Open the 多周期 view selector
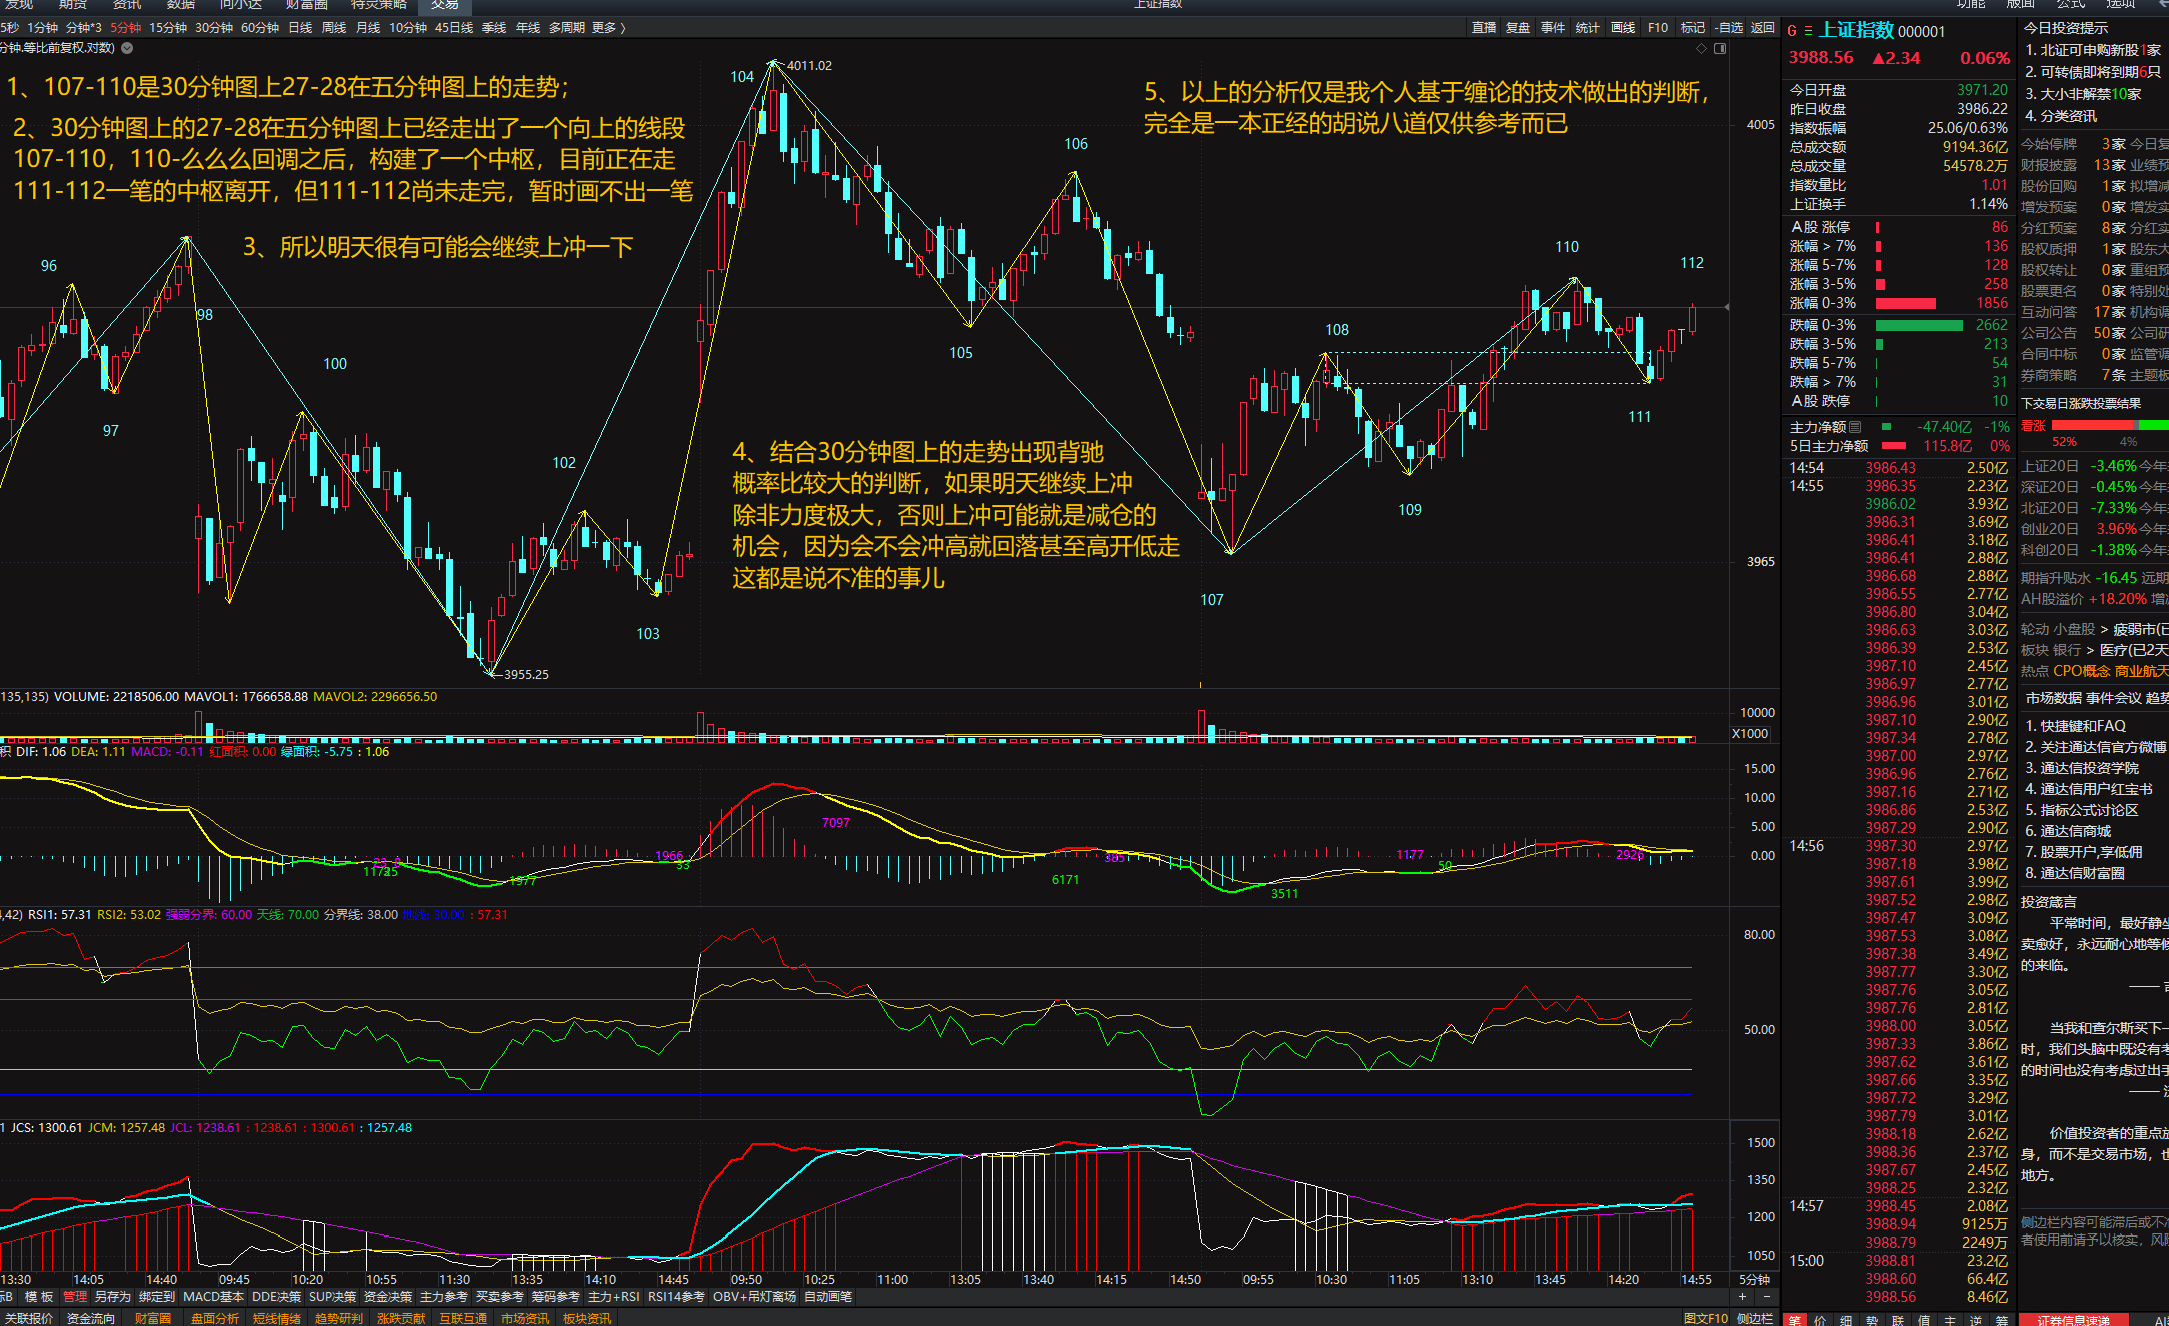2169x1326 pixels. point(566,28)
